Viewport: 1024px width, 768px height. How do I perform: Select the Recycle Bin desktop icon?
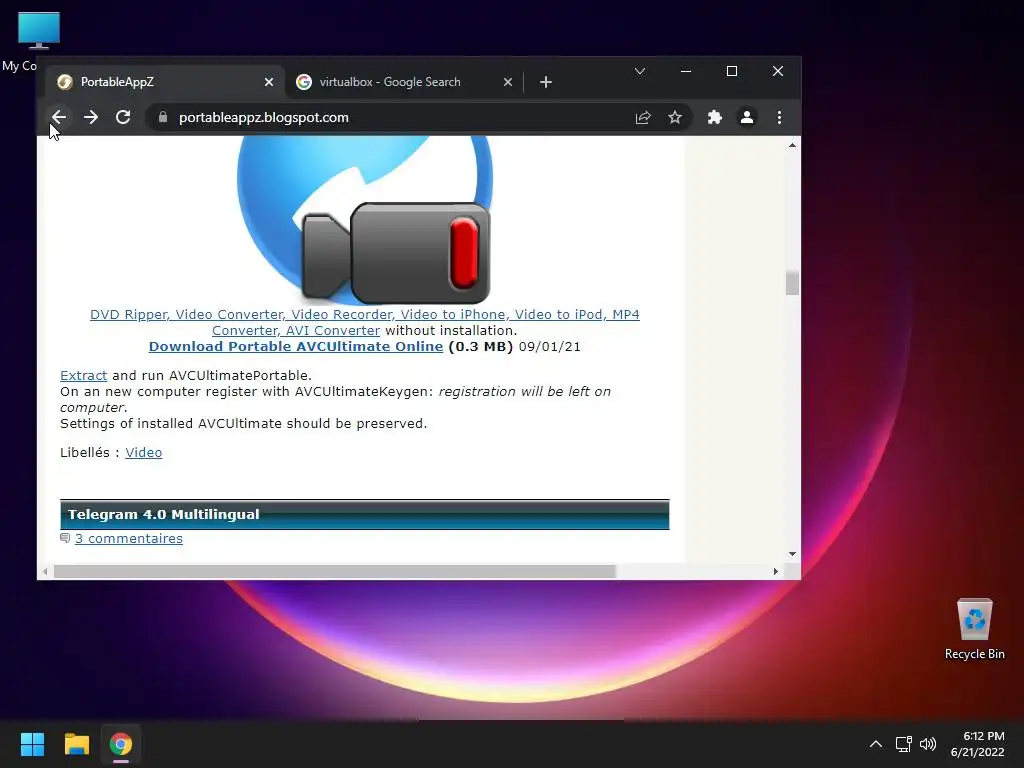(x=974, y=628)
